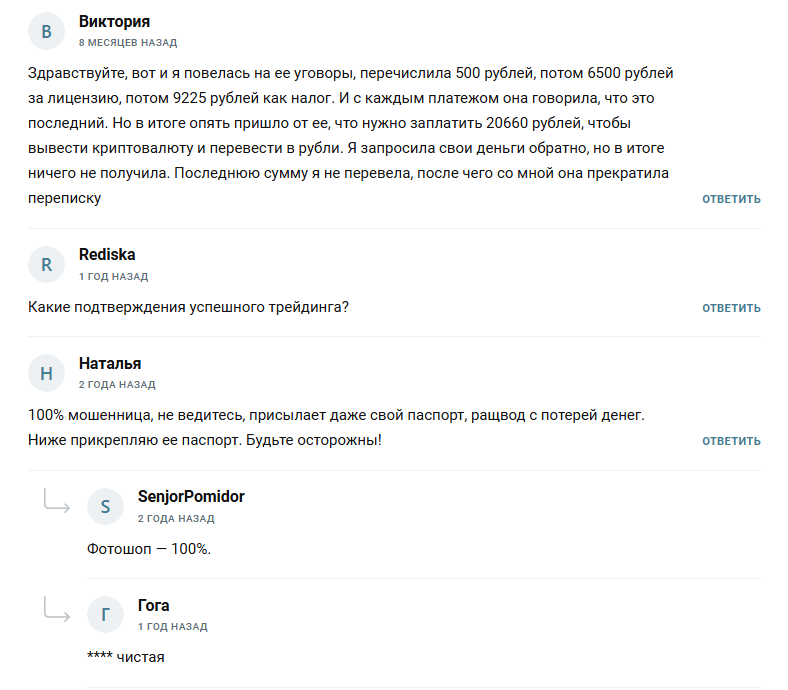Open the SenjorPomidor username

[x=191, y=497]
